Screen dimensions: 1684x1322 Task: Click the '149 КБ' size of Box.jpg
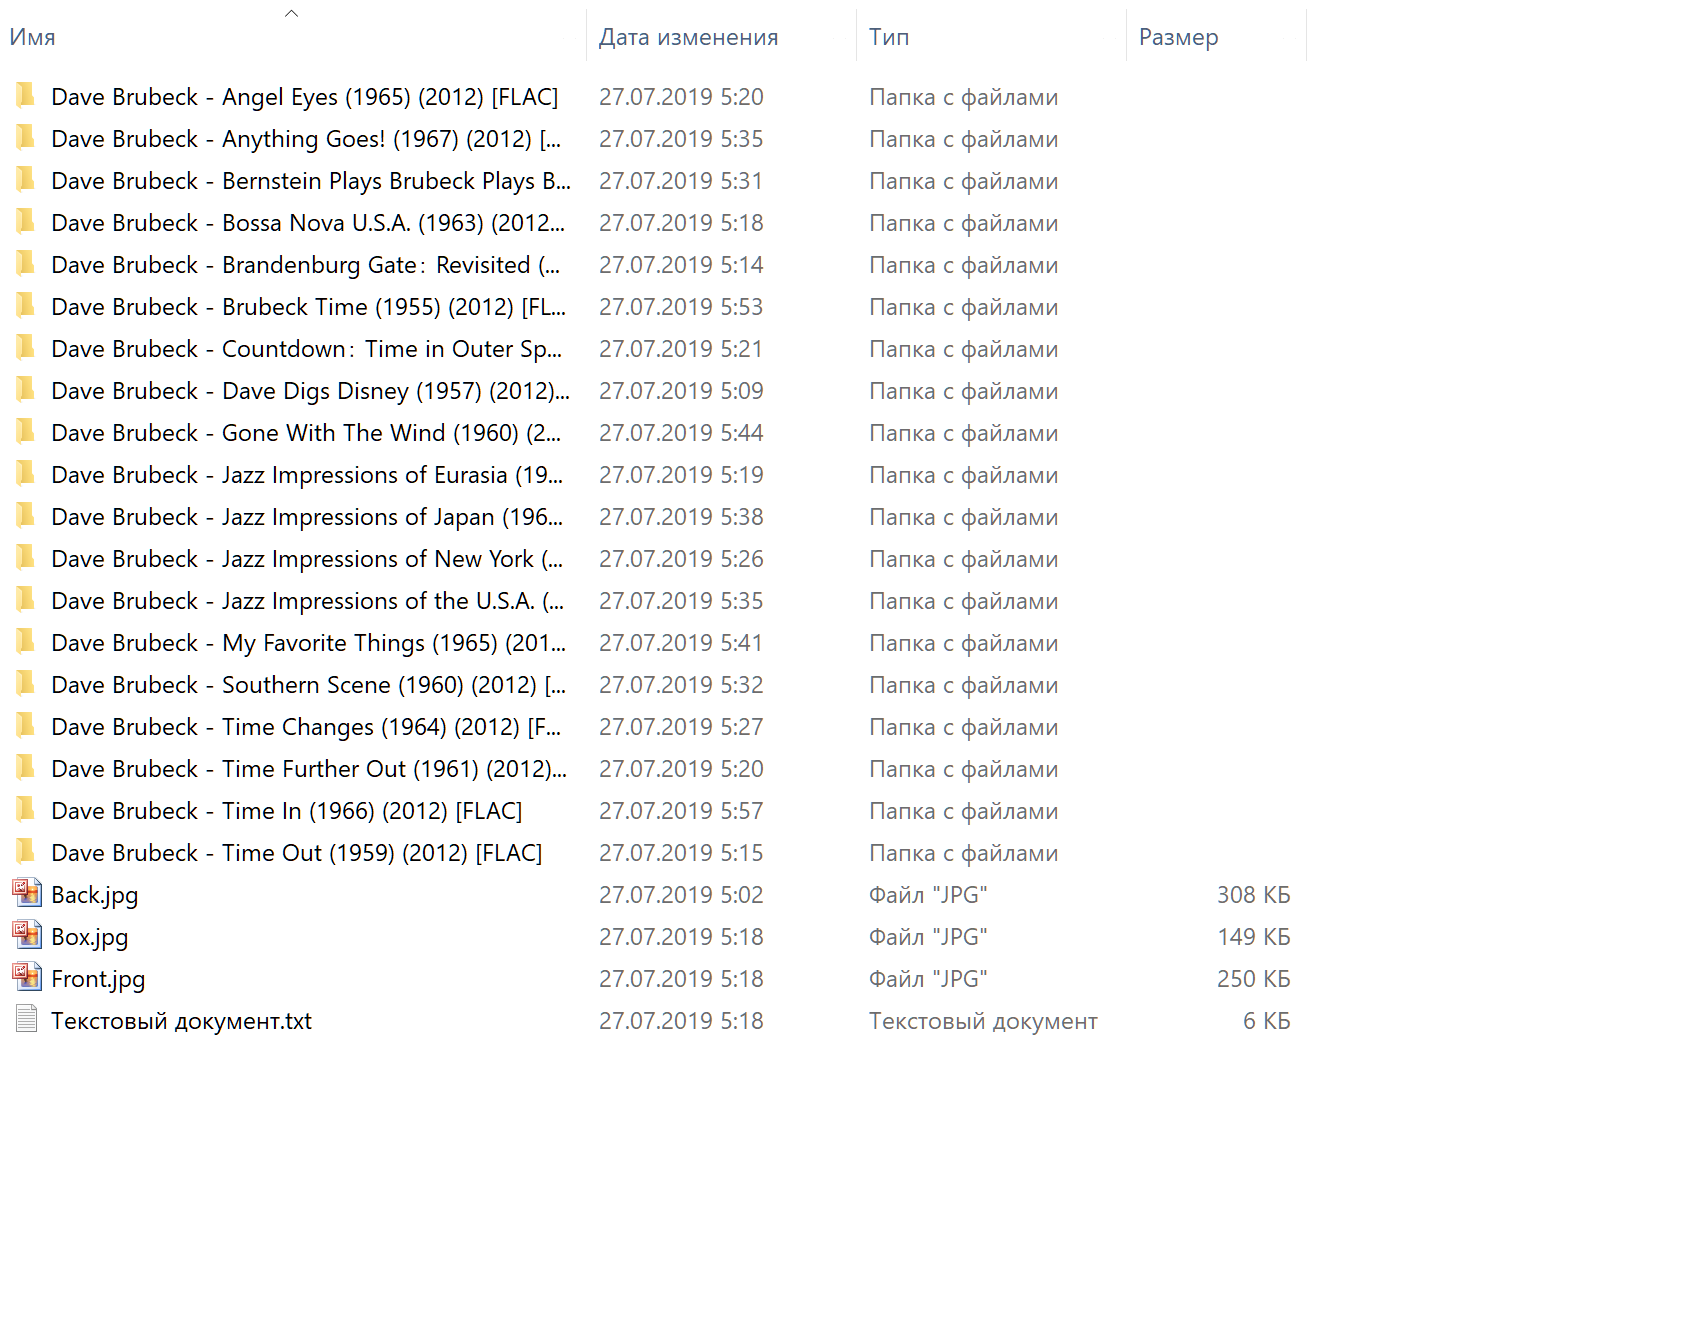pyautogui.click(x=1253, y=937)
